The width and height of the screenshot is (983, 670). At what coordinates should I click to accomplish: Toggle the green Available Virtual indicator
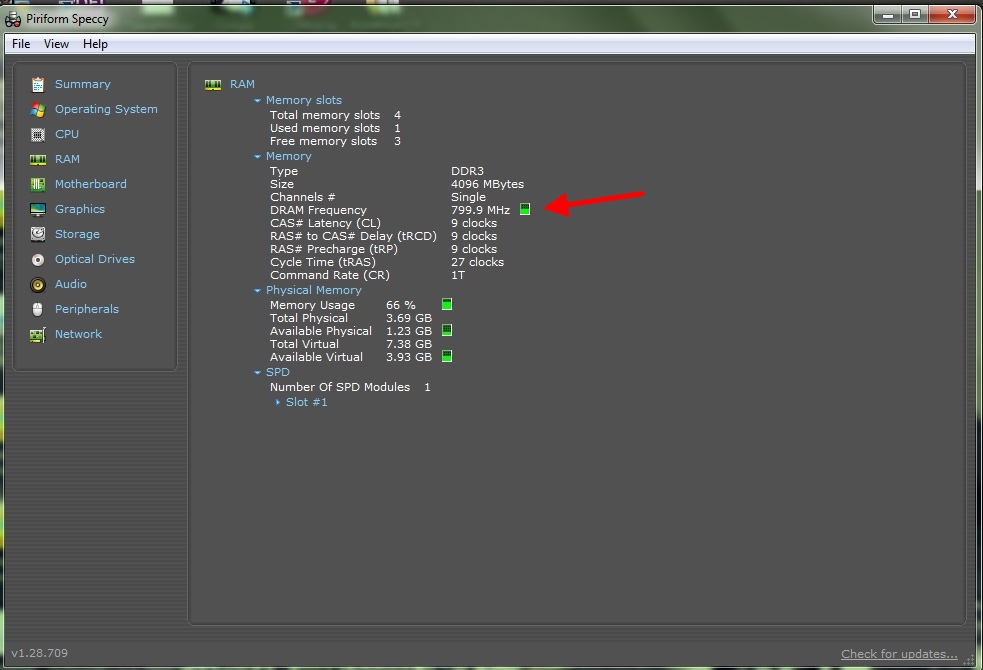click(x=447, y=357)
